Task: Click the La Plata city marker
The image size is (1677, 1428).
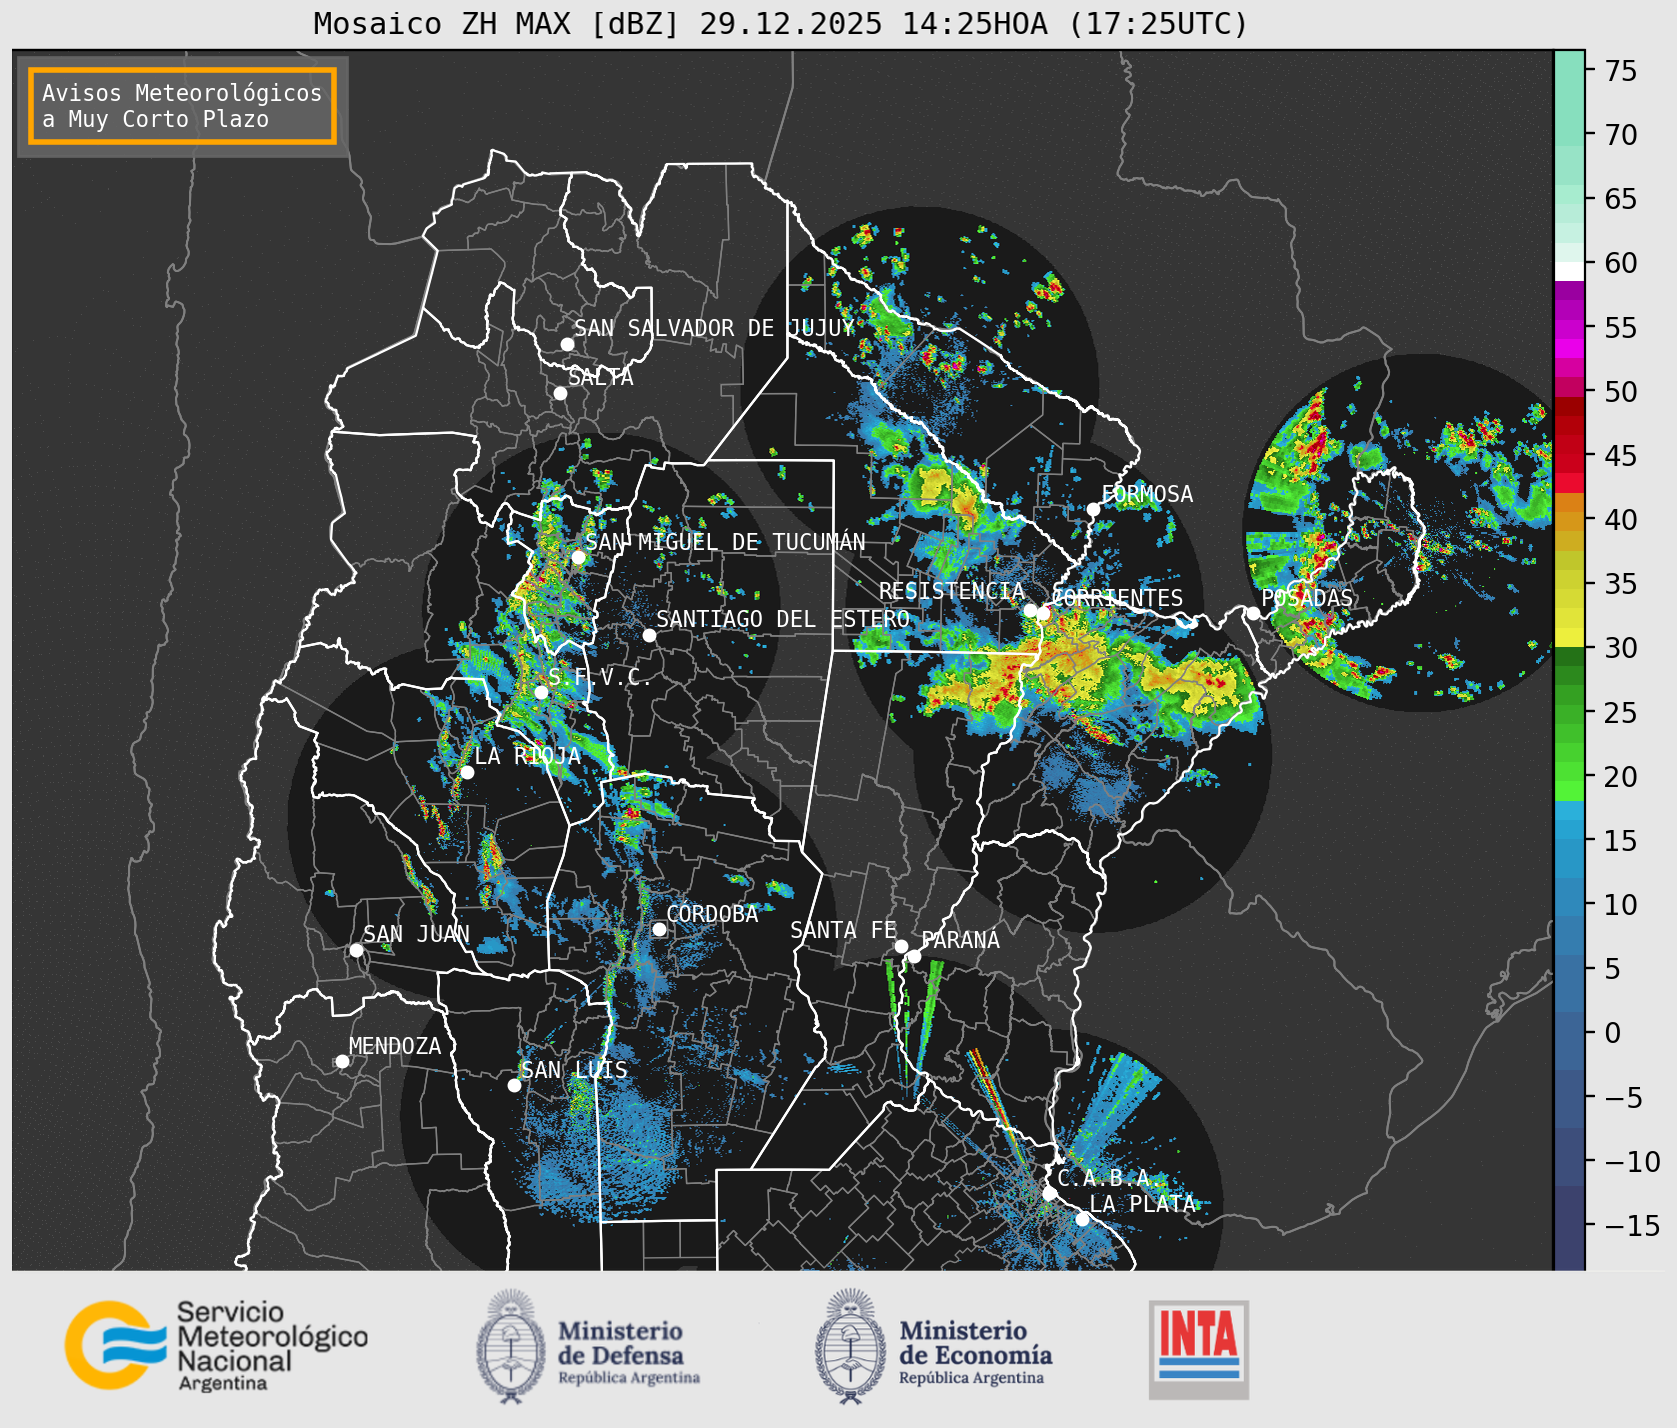Action: click(x=1082, y=1219)
